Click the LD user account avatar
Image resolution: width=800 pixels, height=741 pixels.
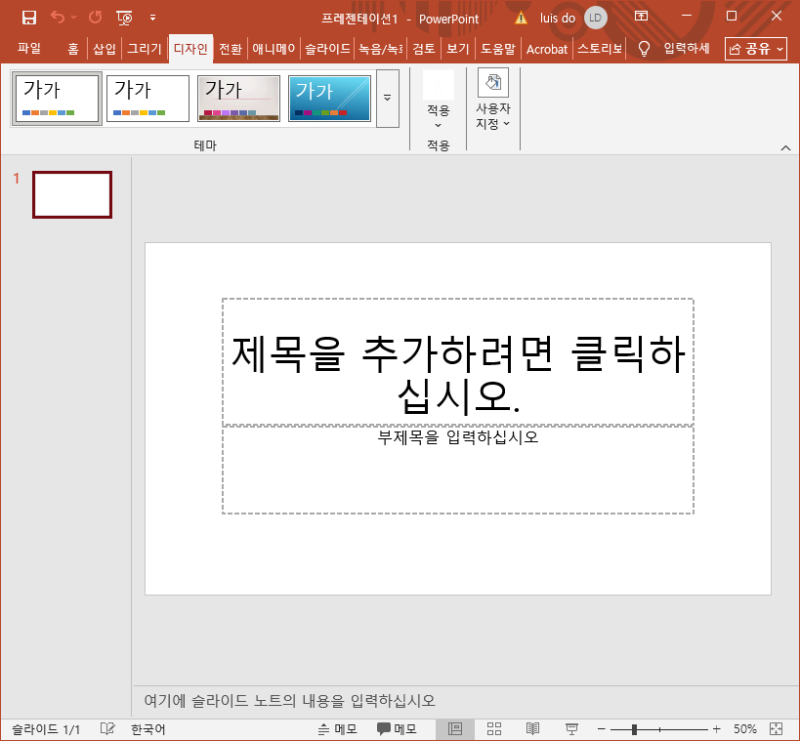[x=595, y=18]
